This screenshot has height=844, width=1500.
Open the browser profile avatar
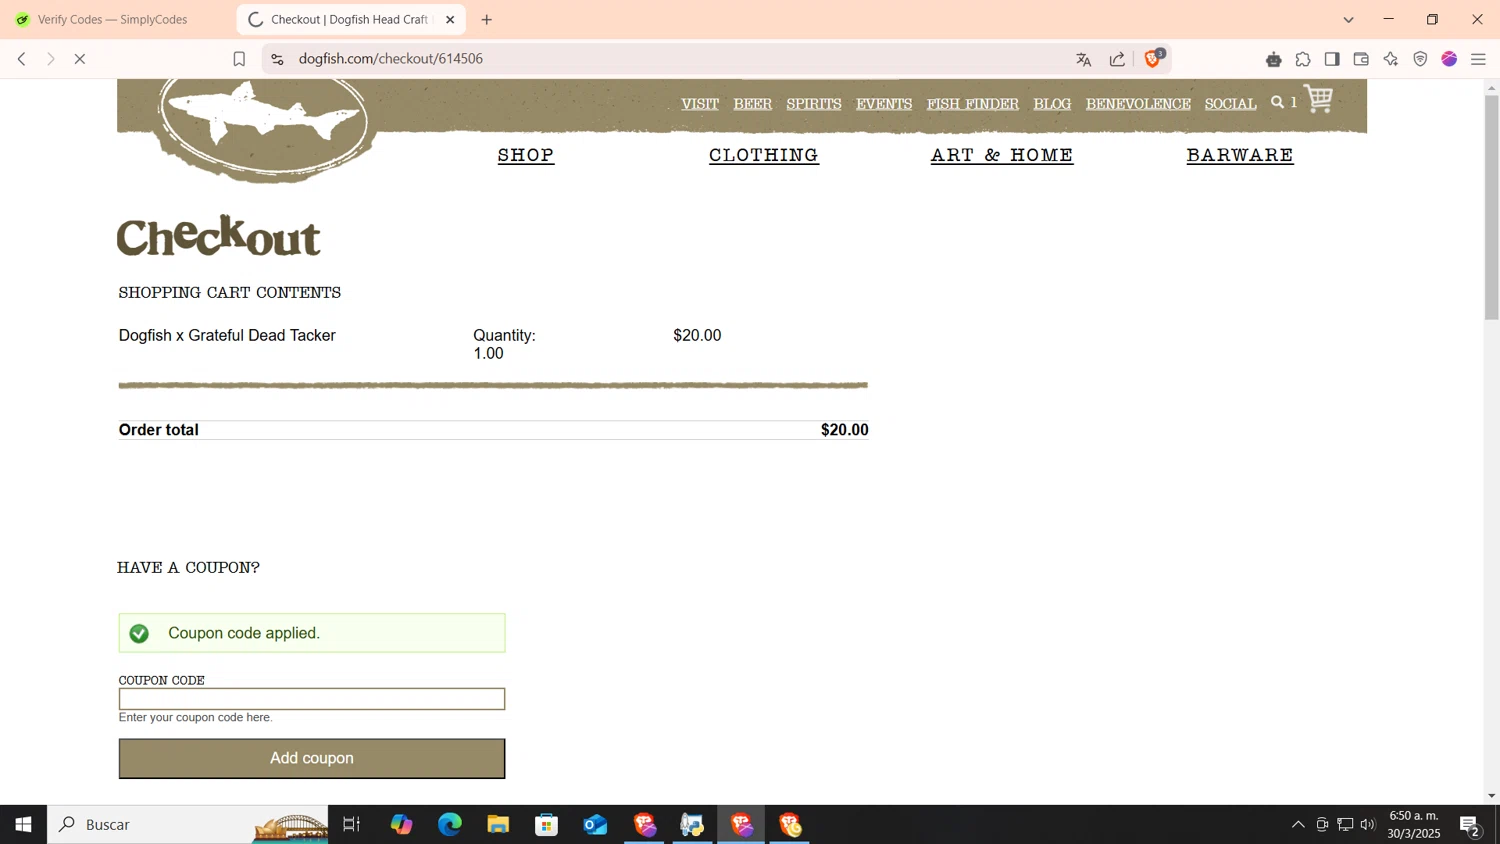[x=1449, y=59]
